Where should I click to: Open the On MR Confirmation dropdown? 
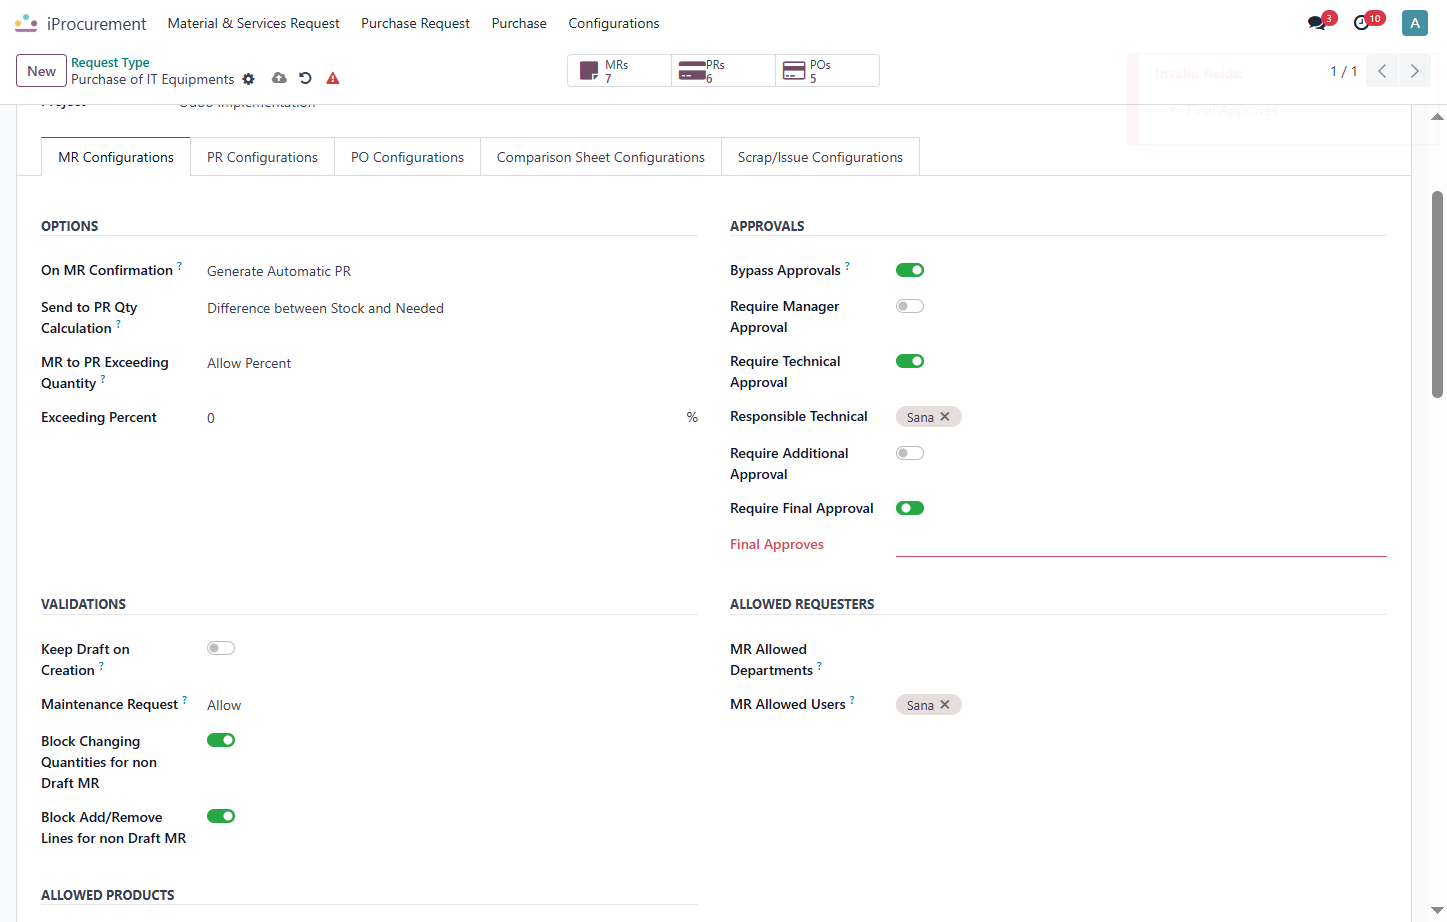click(x=452, y=271)
